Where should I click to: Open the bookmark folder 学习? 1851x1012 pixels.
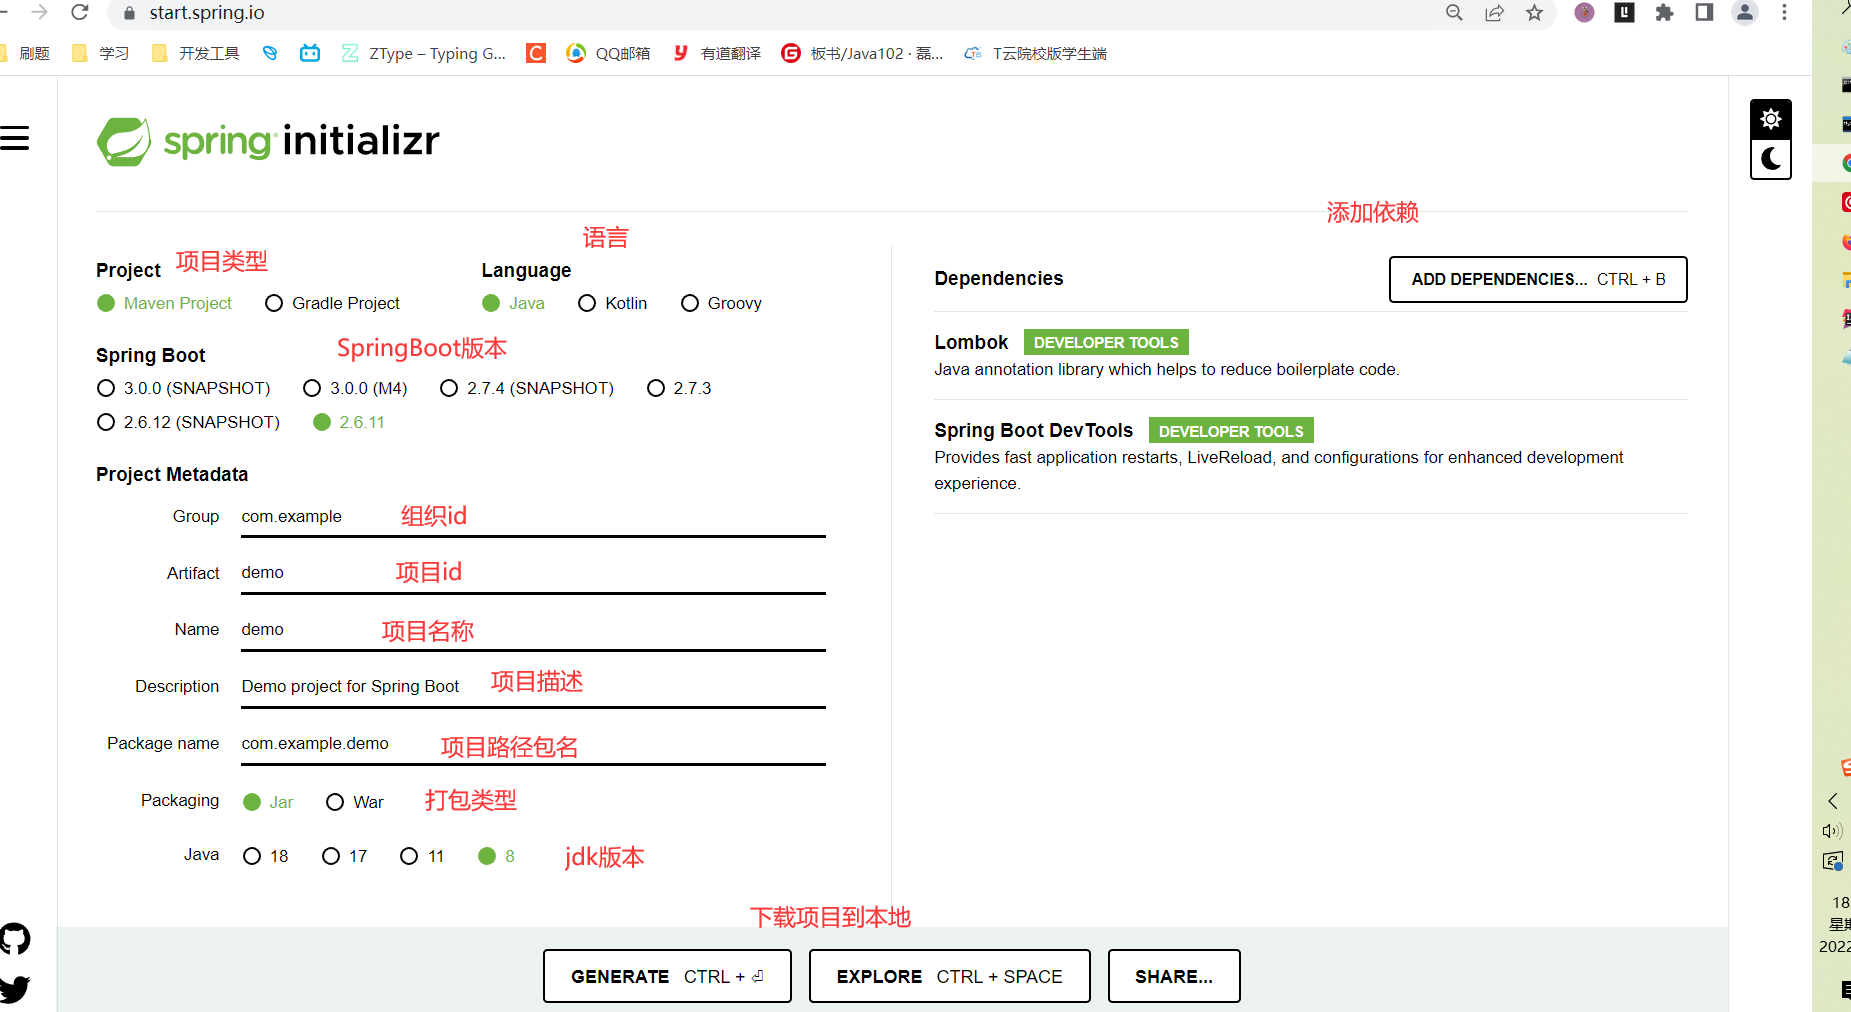pos(100,53)
